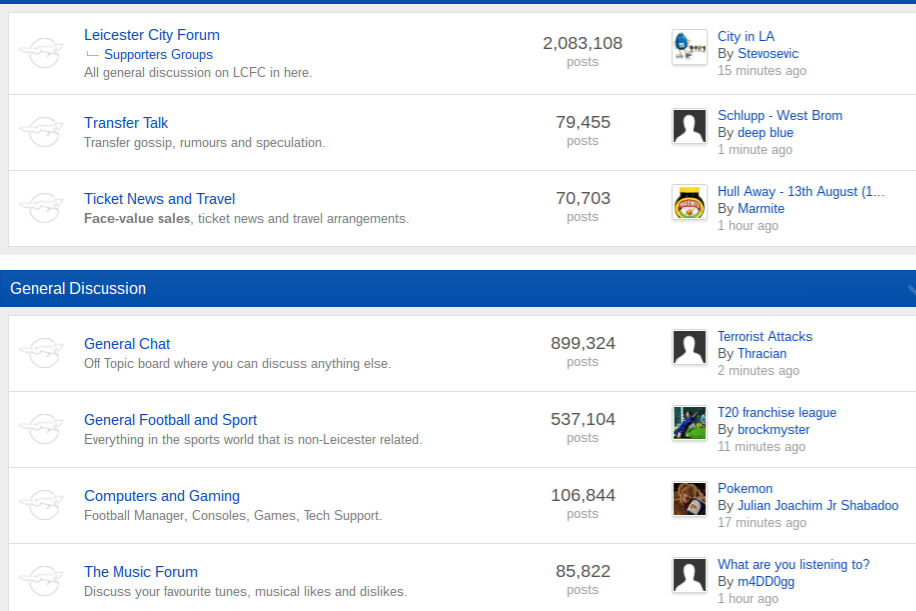916x611 pixels.
Task: Open The Music Forum
Action: click(x=141, y=571)
